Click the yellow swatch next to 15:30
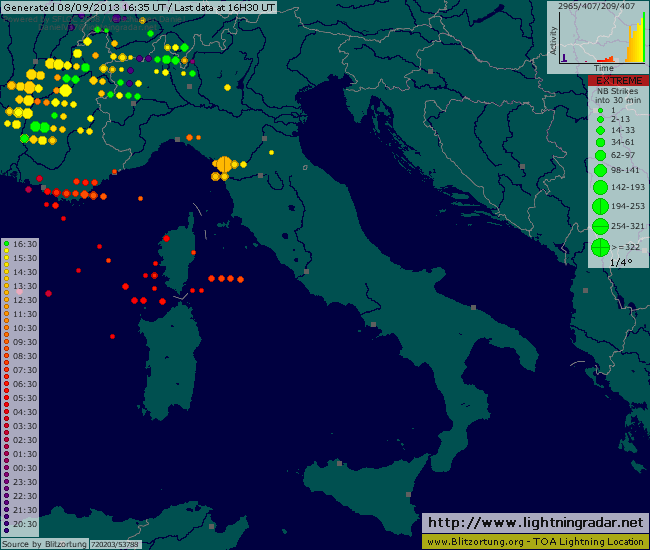 pyautogui.click(x=6, y=258)
